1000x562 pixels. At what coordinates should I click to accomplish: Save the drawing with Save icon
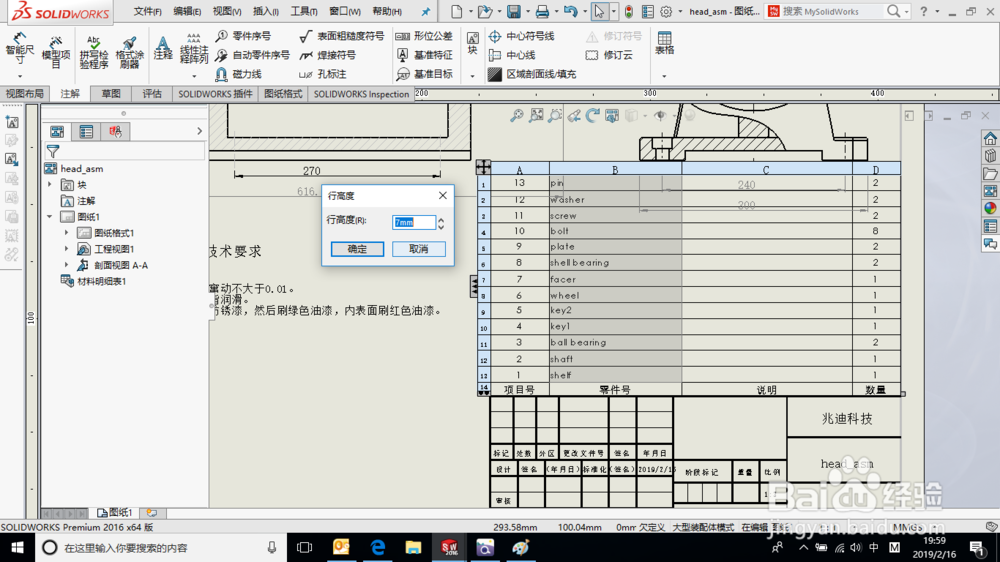[x=513, y=11]
